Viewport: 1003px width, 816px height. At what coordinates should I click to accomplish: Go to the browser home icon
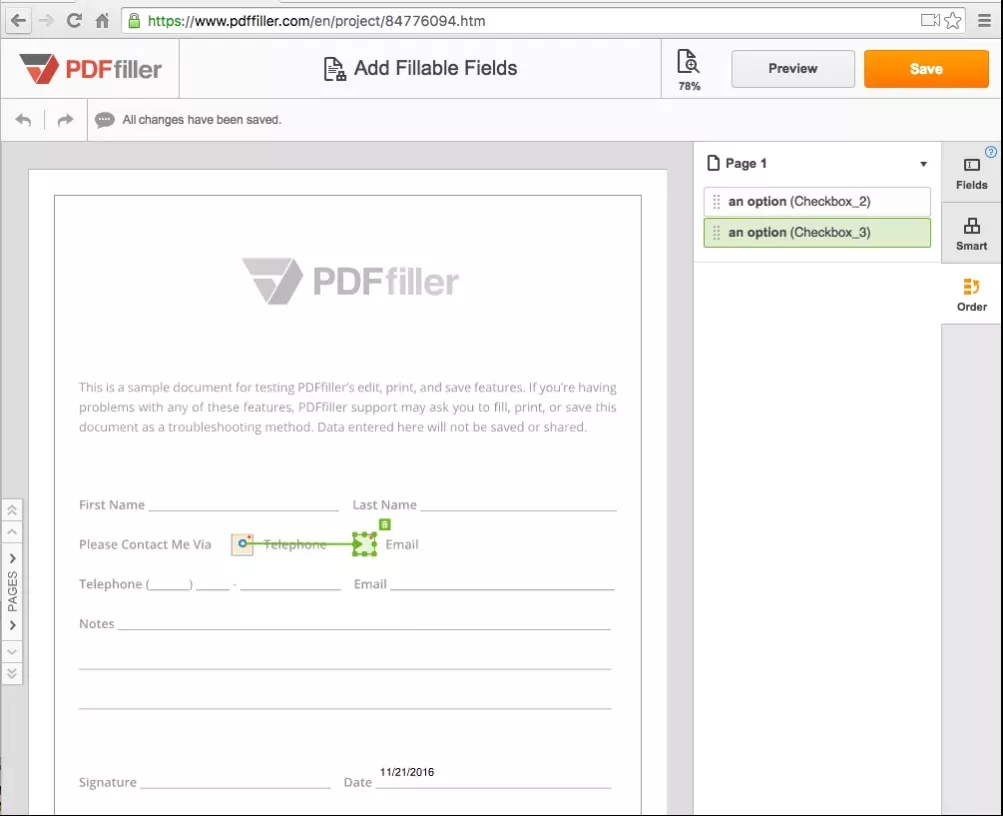(102, 20)
